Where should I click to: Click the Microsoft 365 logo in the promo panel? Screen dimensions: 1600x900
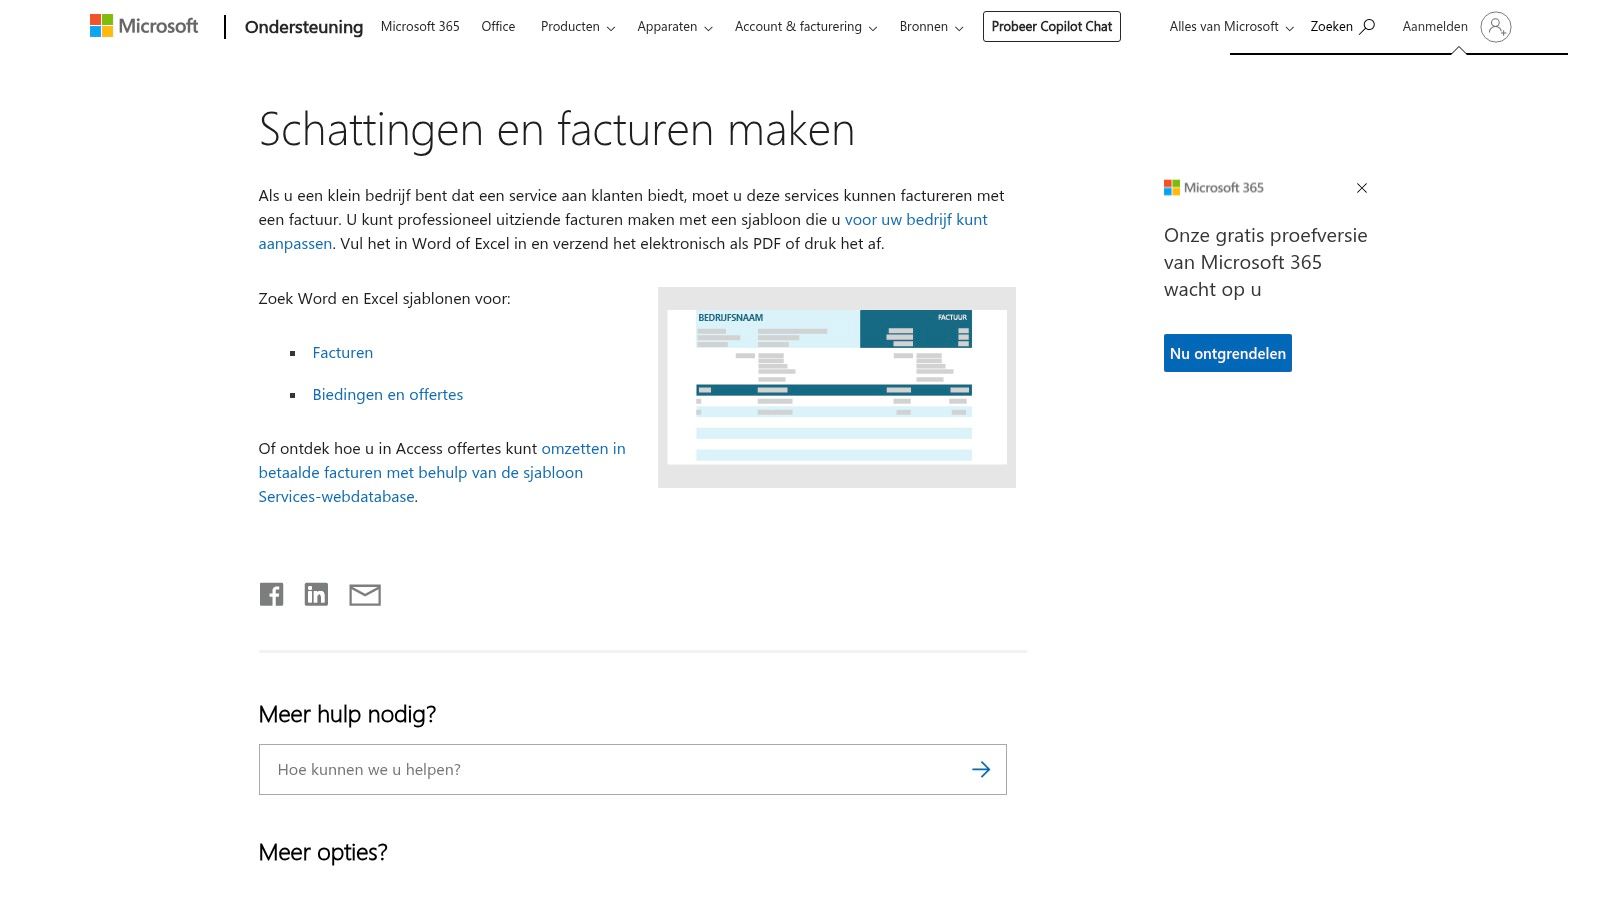tap(1214, 187)
